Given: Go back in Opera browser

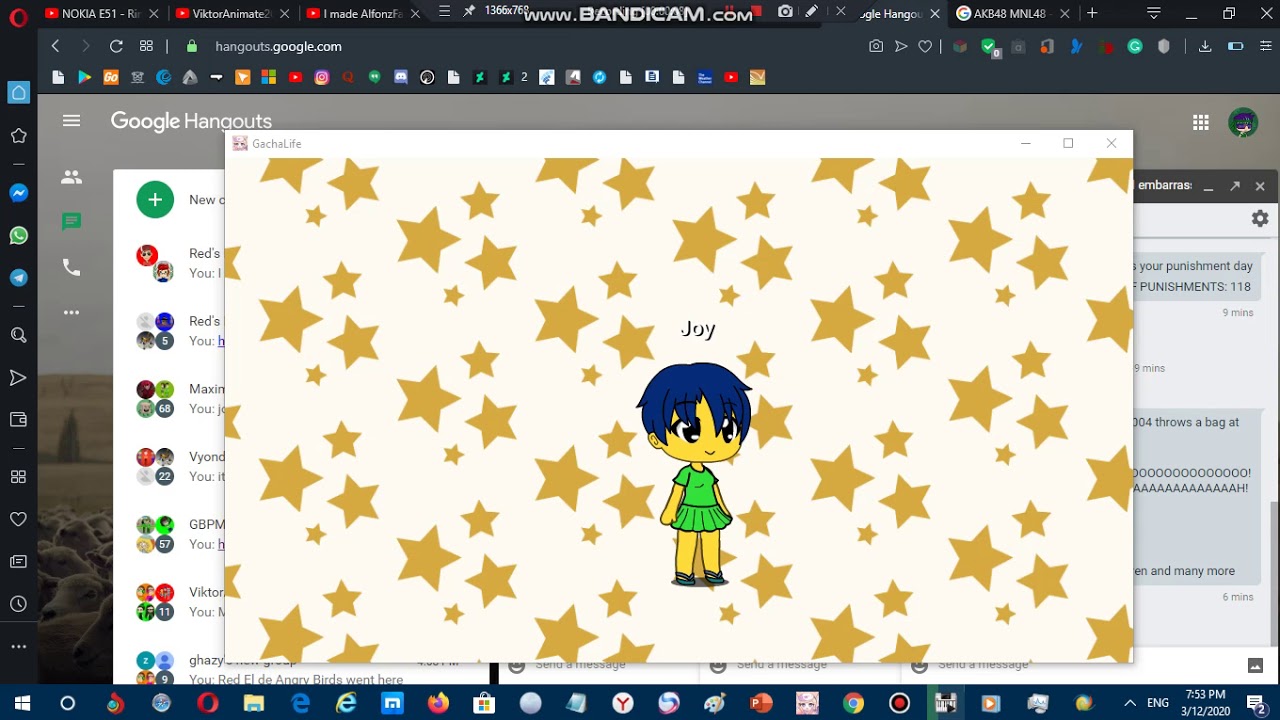Looking at the screenshot, I should tap(55, 46).
